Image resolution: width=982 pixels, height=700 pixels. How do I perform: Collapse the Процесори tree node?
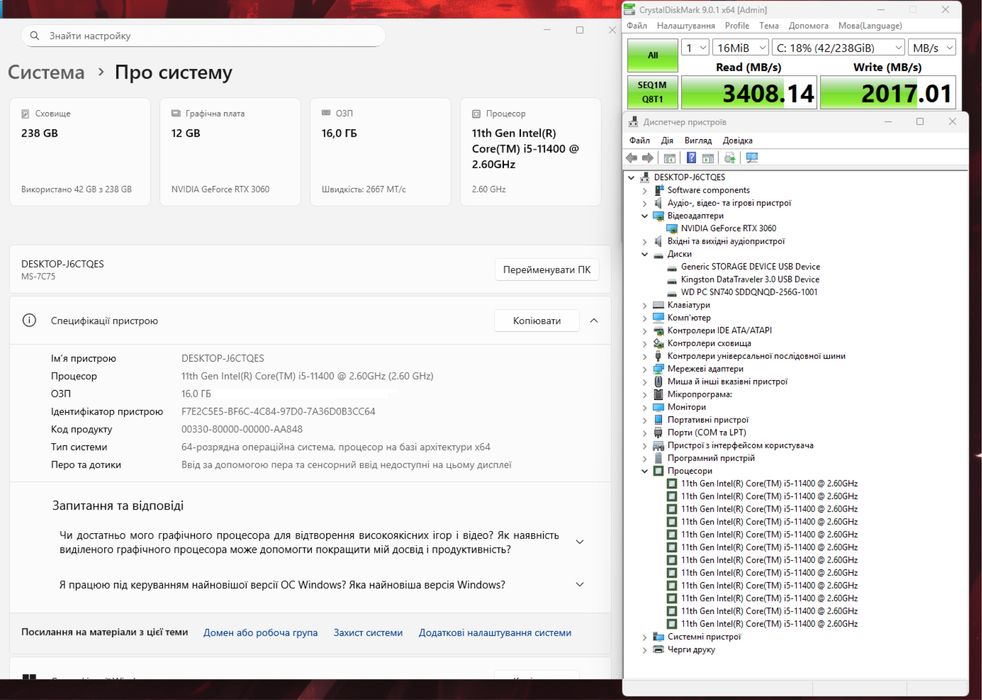[644, 471]
